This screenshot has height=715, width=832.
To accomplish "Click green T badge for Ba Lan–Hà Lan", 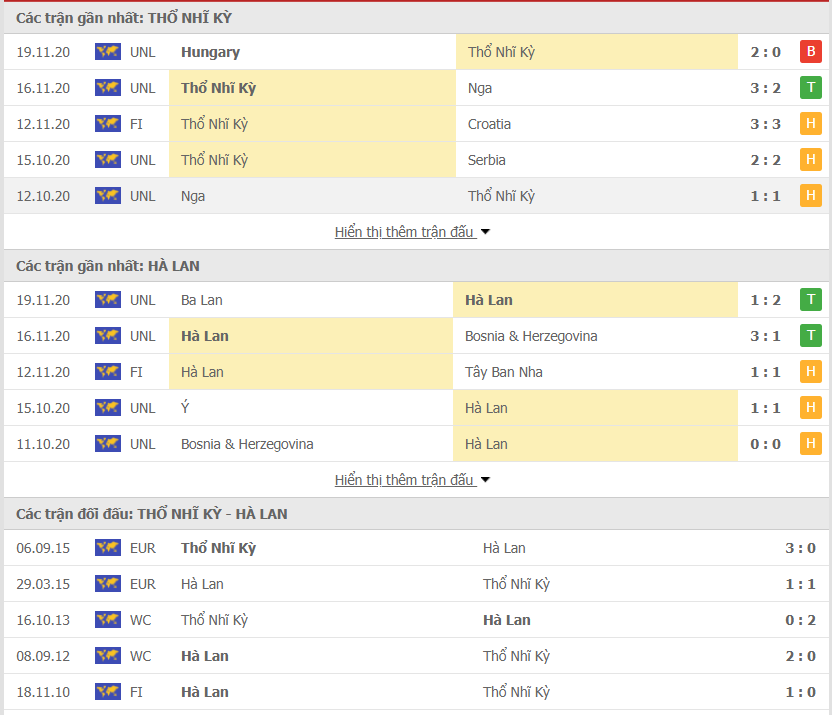I will coord(810,300).
